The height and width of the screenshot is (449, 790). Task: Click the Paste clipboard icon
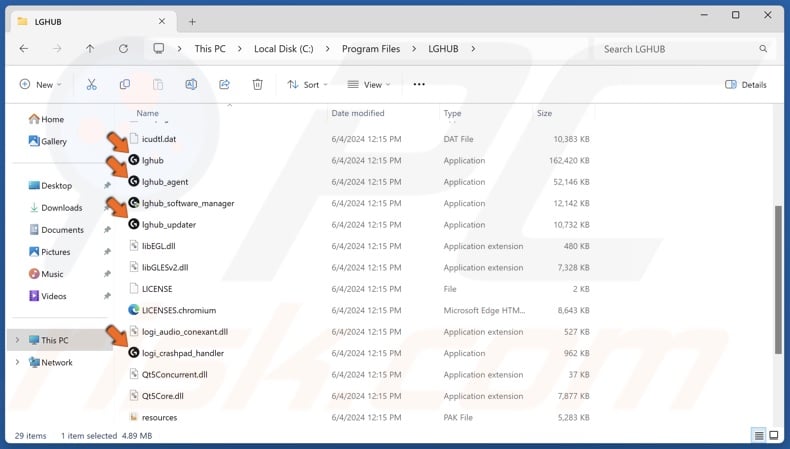[158, 85]
